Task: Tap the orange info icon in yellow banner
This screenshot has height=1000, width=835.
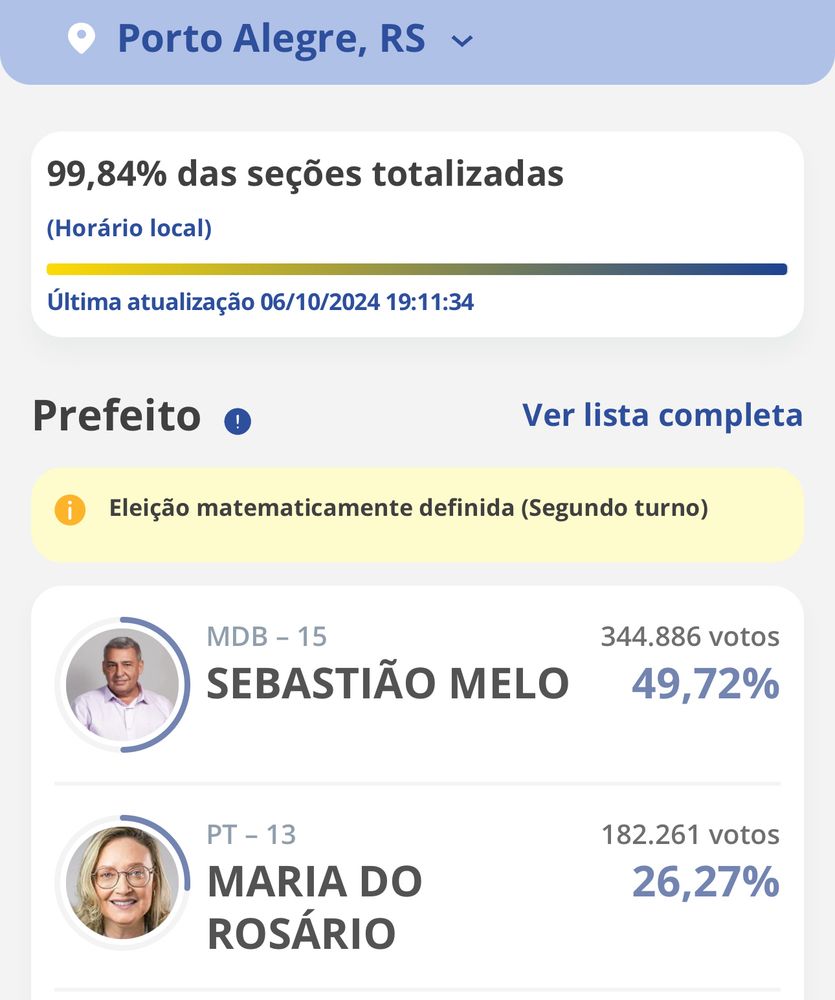Action: click(70, 510)
